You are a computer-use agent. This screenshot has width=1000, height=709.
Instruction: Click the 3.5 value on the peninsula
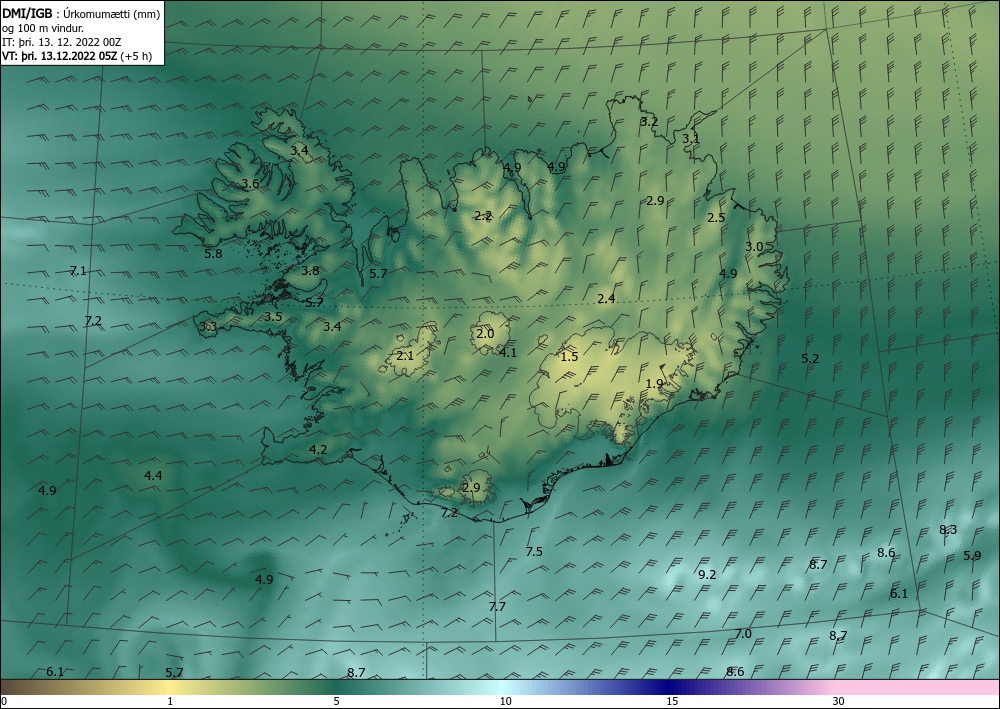273,317
